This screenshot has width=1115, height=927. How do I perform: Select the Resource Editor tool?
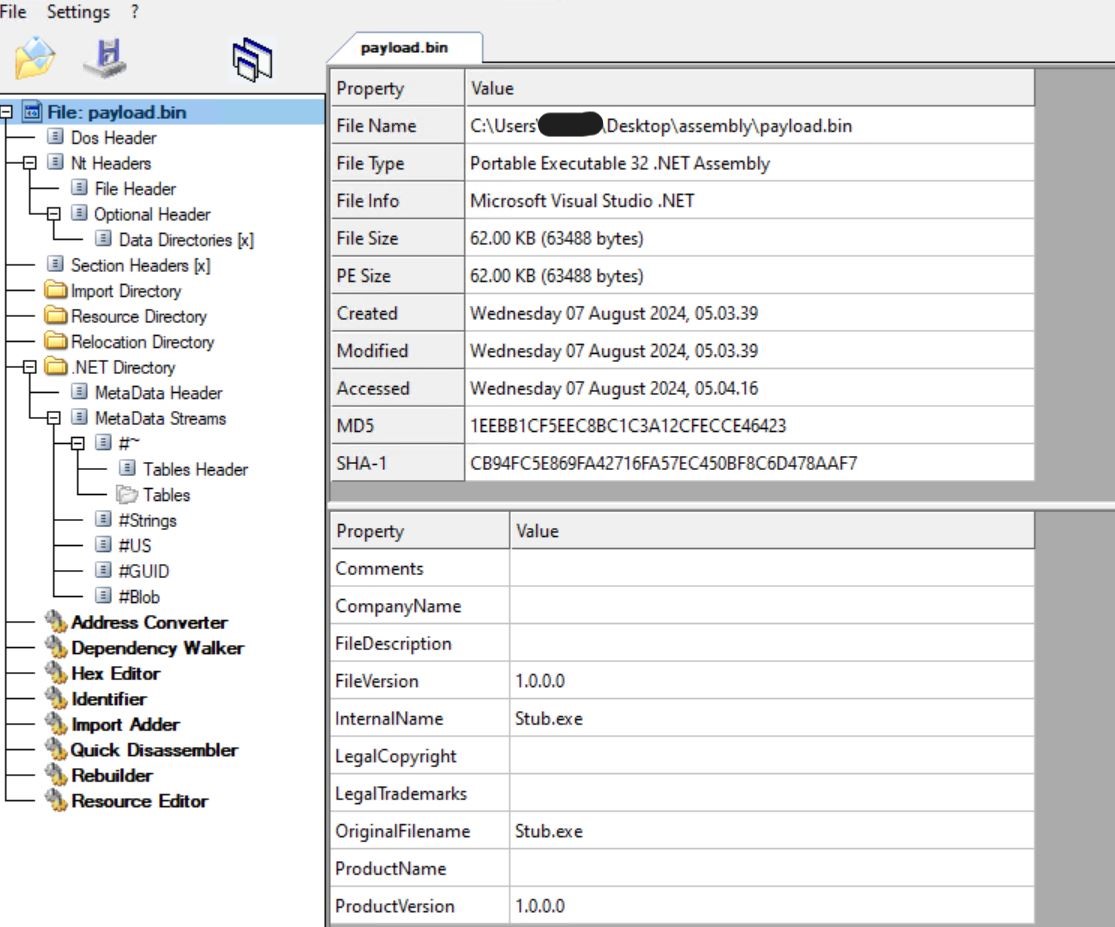(139, 801)
